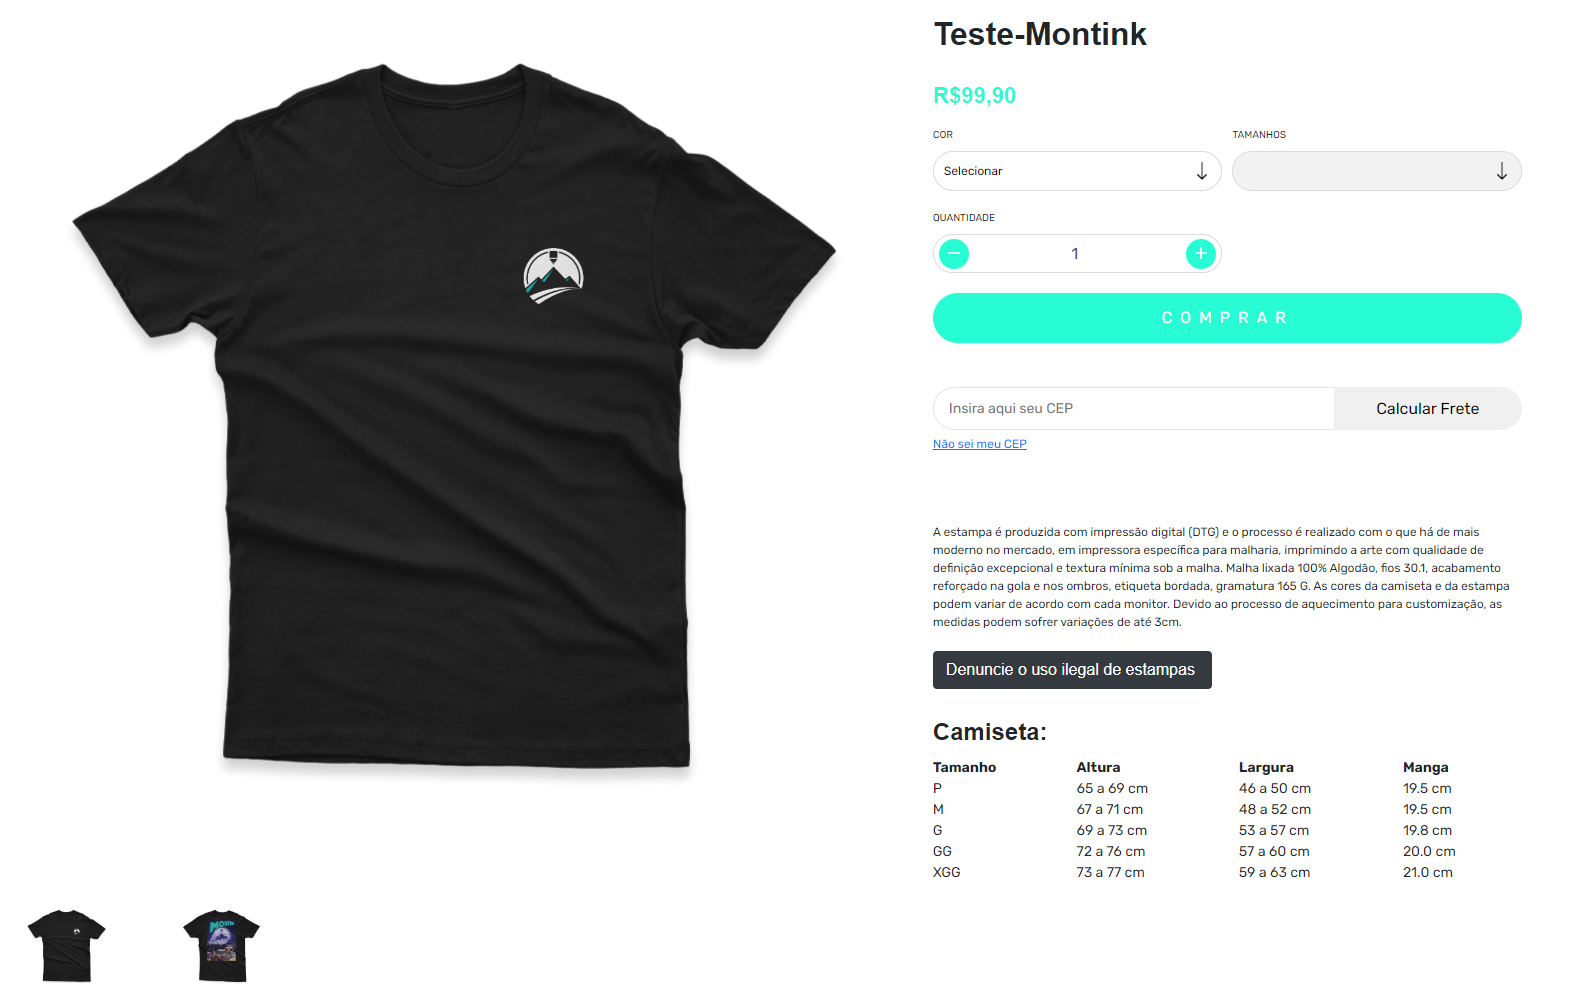
Task: Open the 'Não sei meu CEP' link
Action: click(980, 444)
